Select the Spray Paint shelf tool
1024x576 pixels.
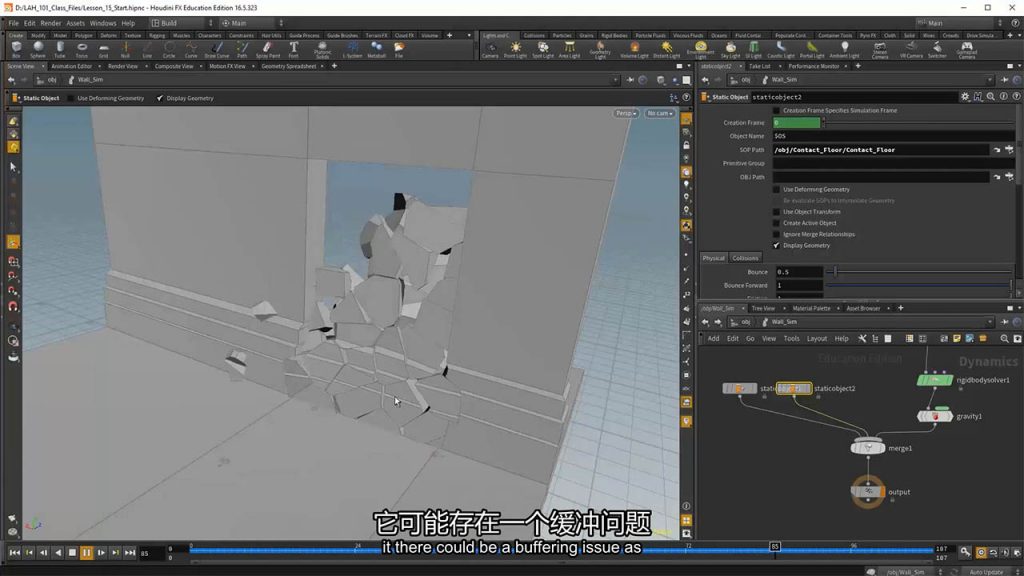[267, 50]
